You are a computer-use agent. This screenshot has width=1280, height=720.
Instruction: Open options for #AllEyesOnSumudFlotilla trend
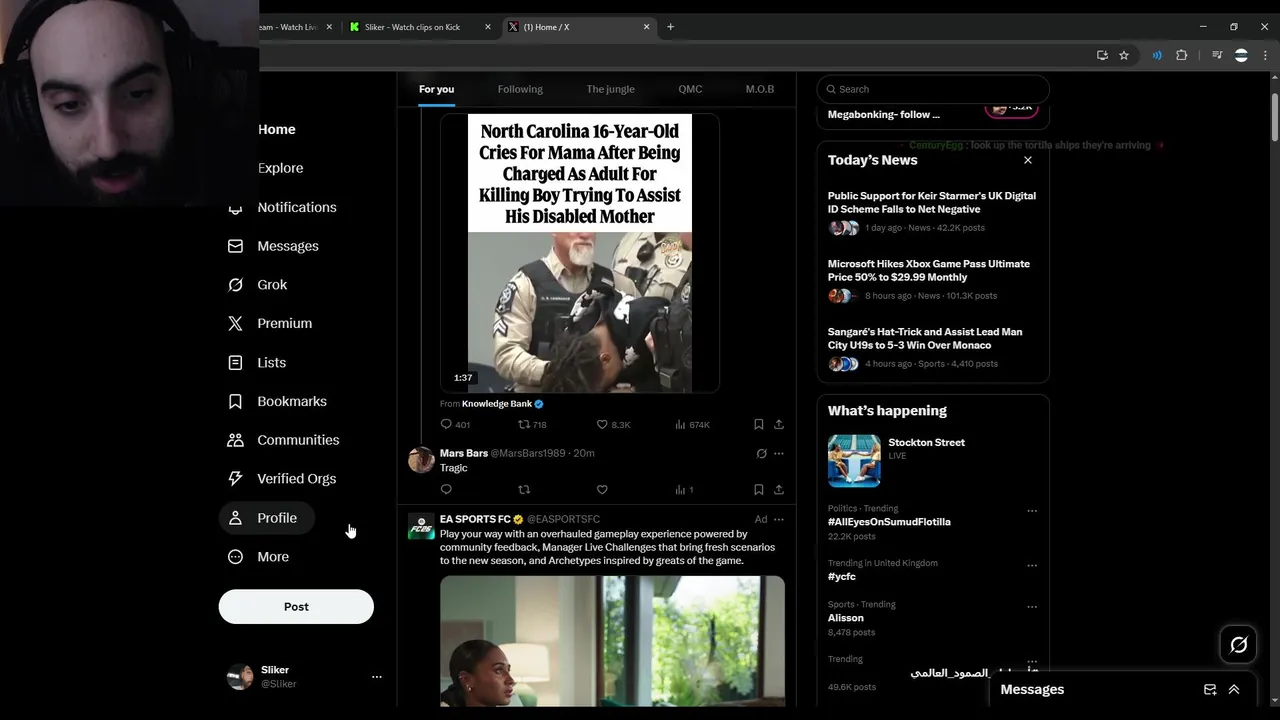[x=1032, y=510]
